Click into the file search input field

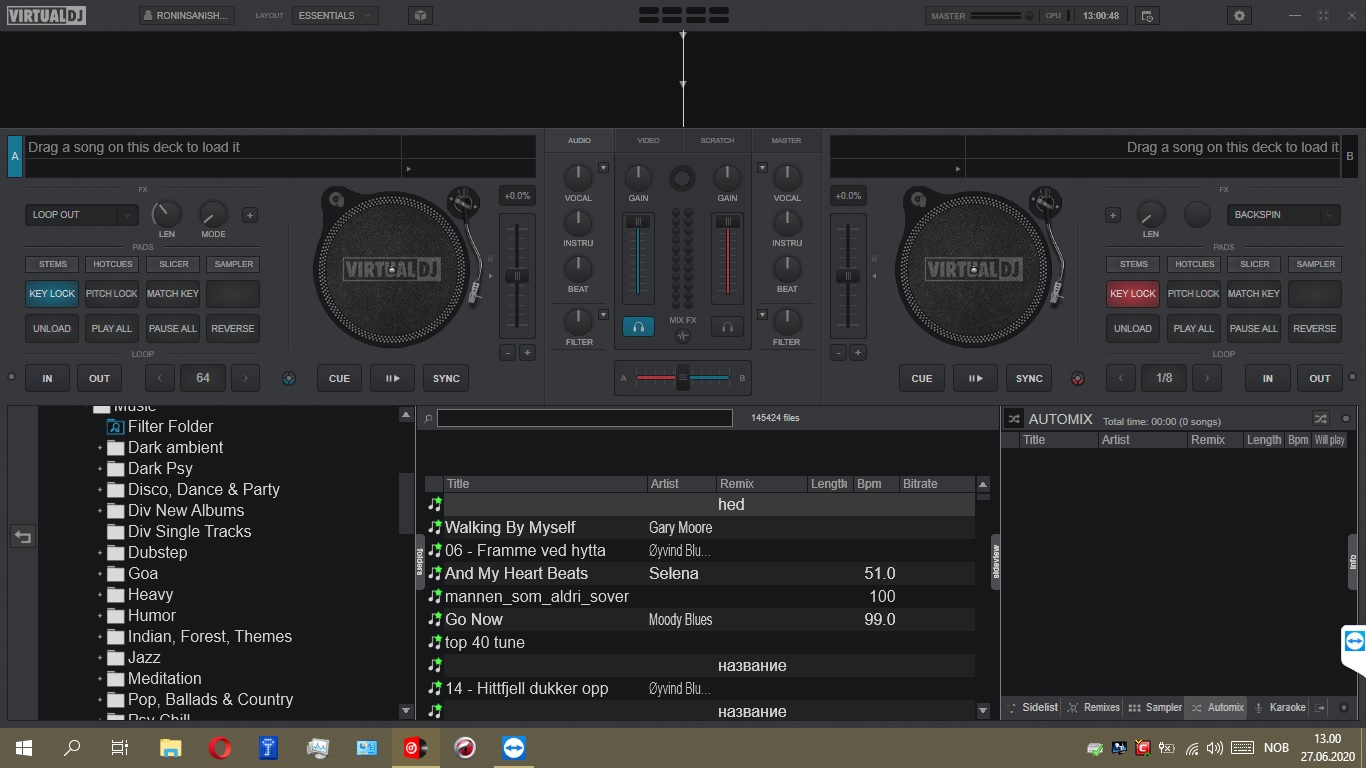(584, 419)
